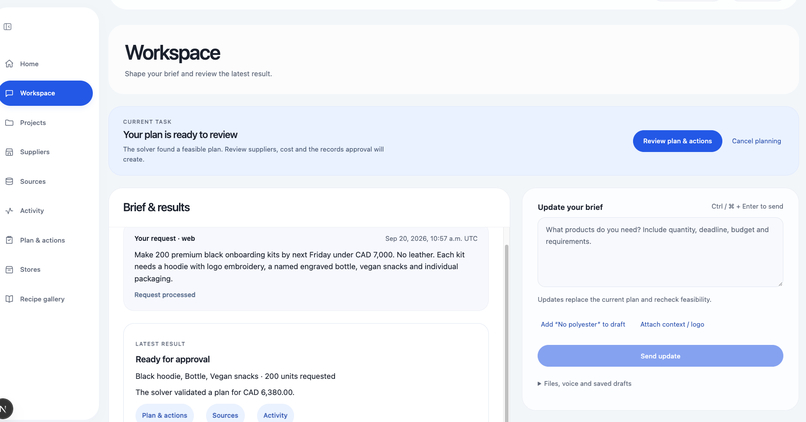This screenshot has height=422, width=806.
Task: Open Stores from the sidebar
Action: 30,269
